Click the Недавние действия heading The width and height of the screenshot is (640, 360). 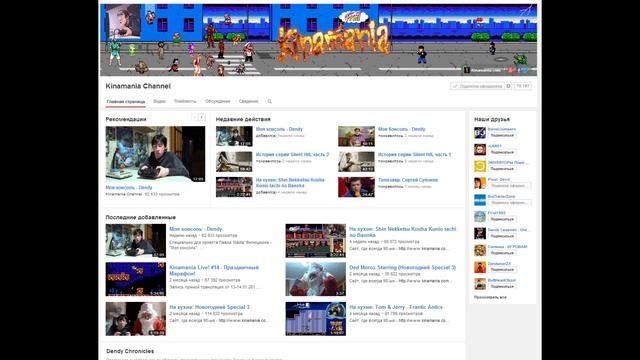pyautogui.click(x=243, y=119)
